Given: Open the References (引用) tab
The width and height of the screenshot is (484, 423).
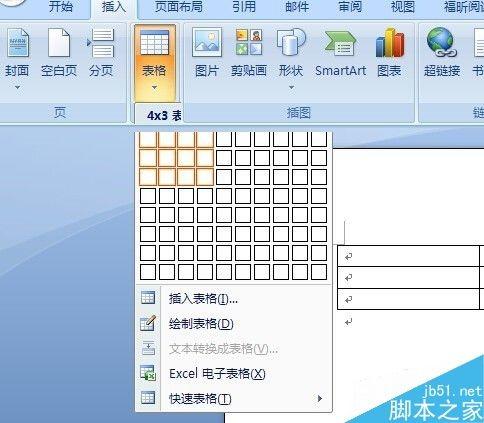Looking at the screenshot, I should click(244, 7).
